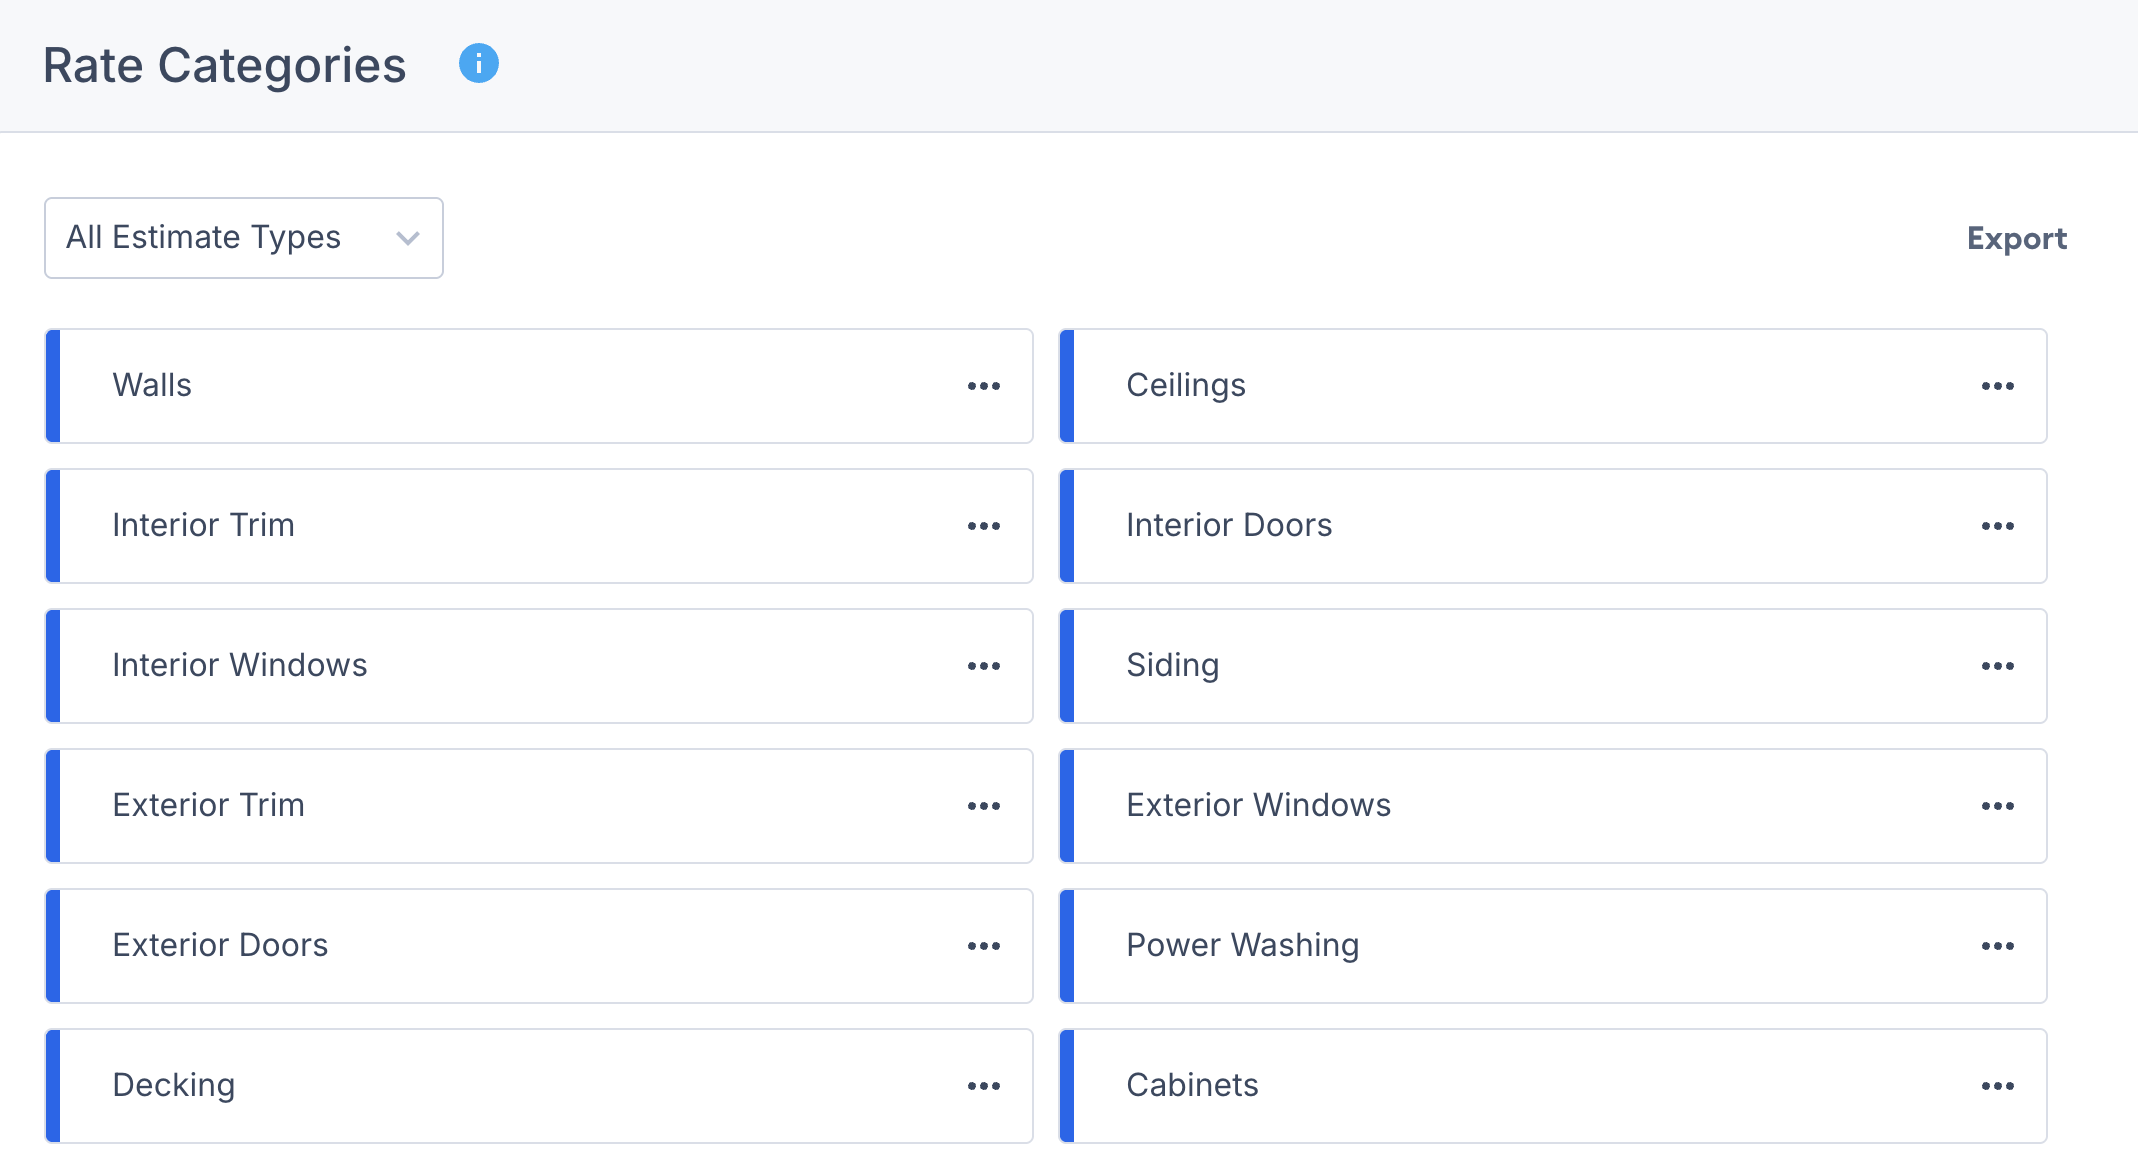Select the Interior Doors category label

click(x=1229, y=525)
